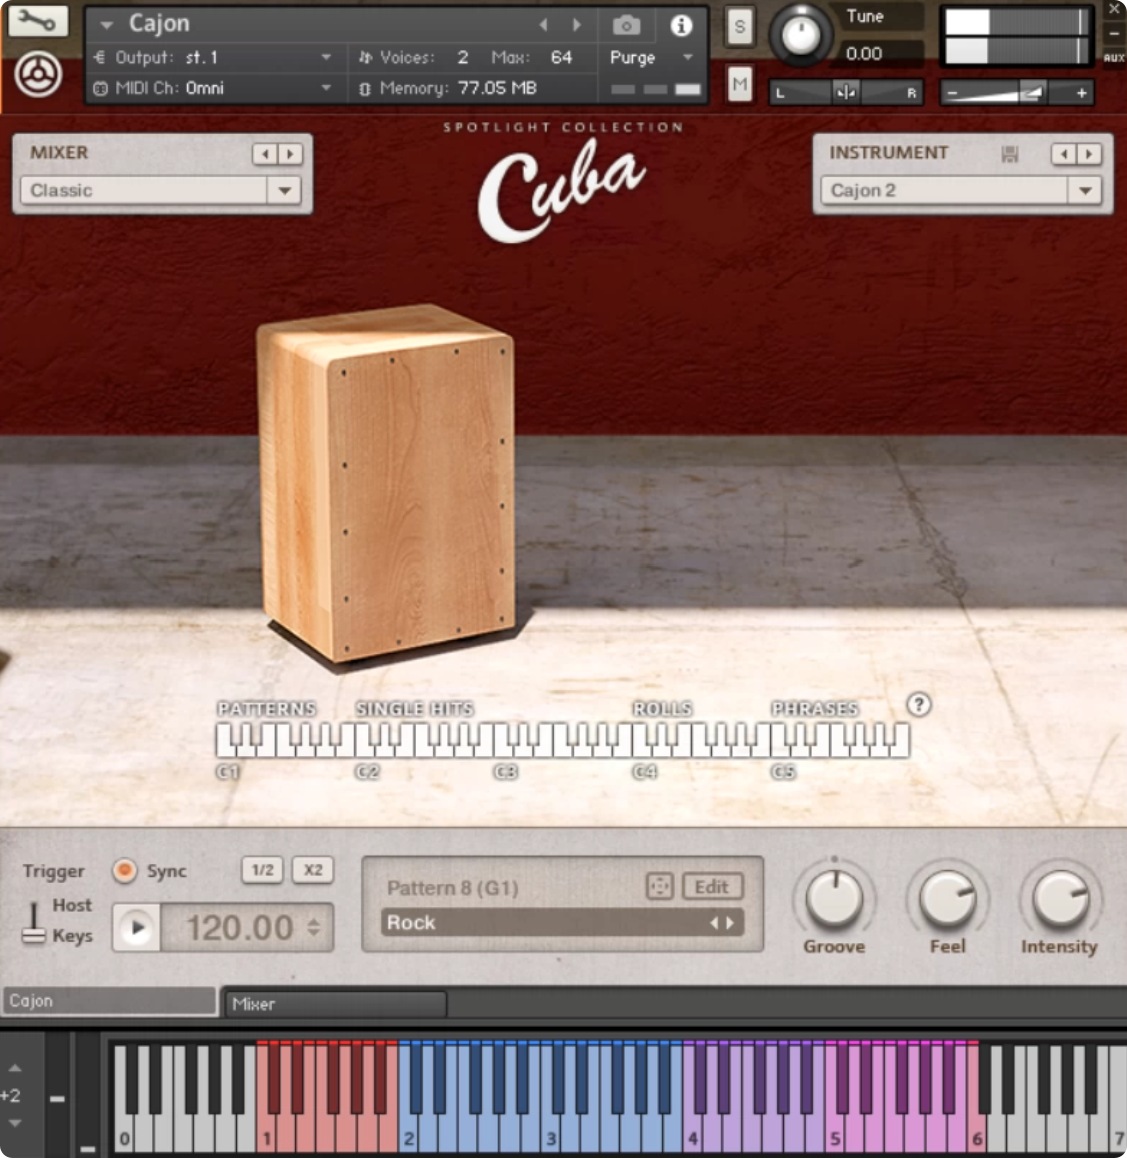
Task: Select the previous pattern style left arrow
Action: tap(713, 922)
